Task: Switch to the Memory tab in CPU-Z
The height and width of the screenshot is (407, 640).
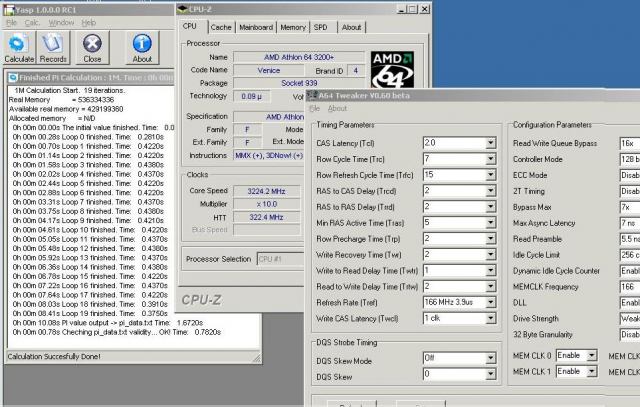Action: click(293, 27)
